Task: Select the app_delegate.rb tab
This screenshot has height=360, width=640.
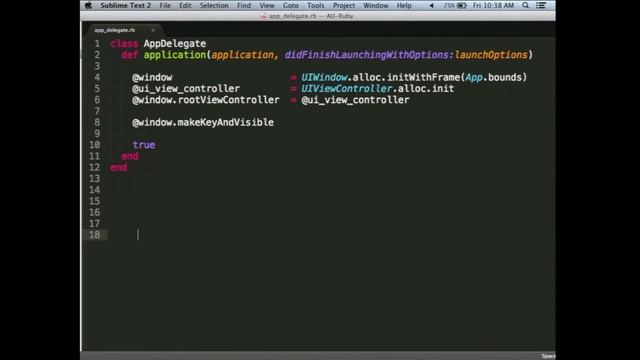Action: (x=115, y=30)
